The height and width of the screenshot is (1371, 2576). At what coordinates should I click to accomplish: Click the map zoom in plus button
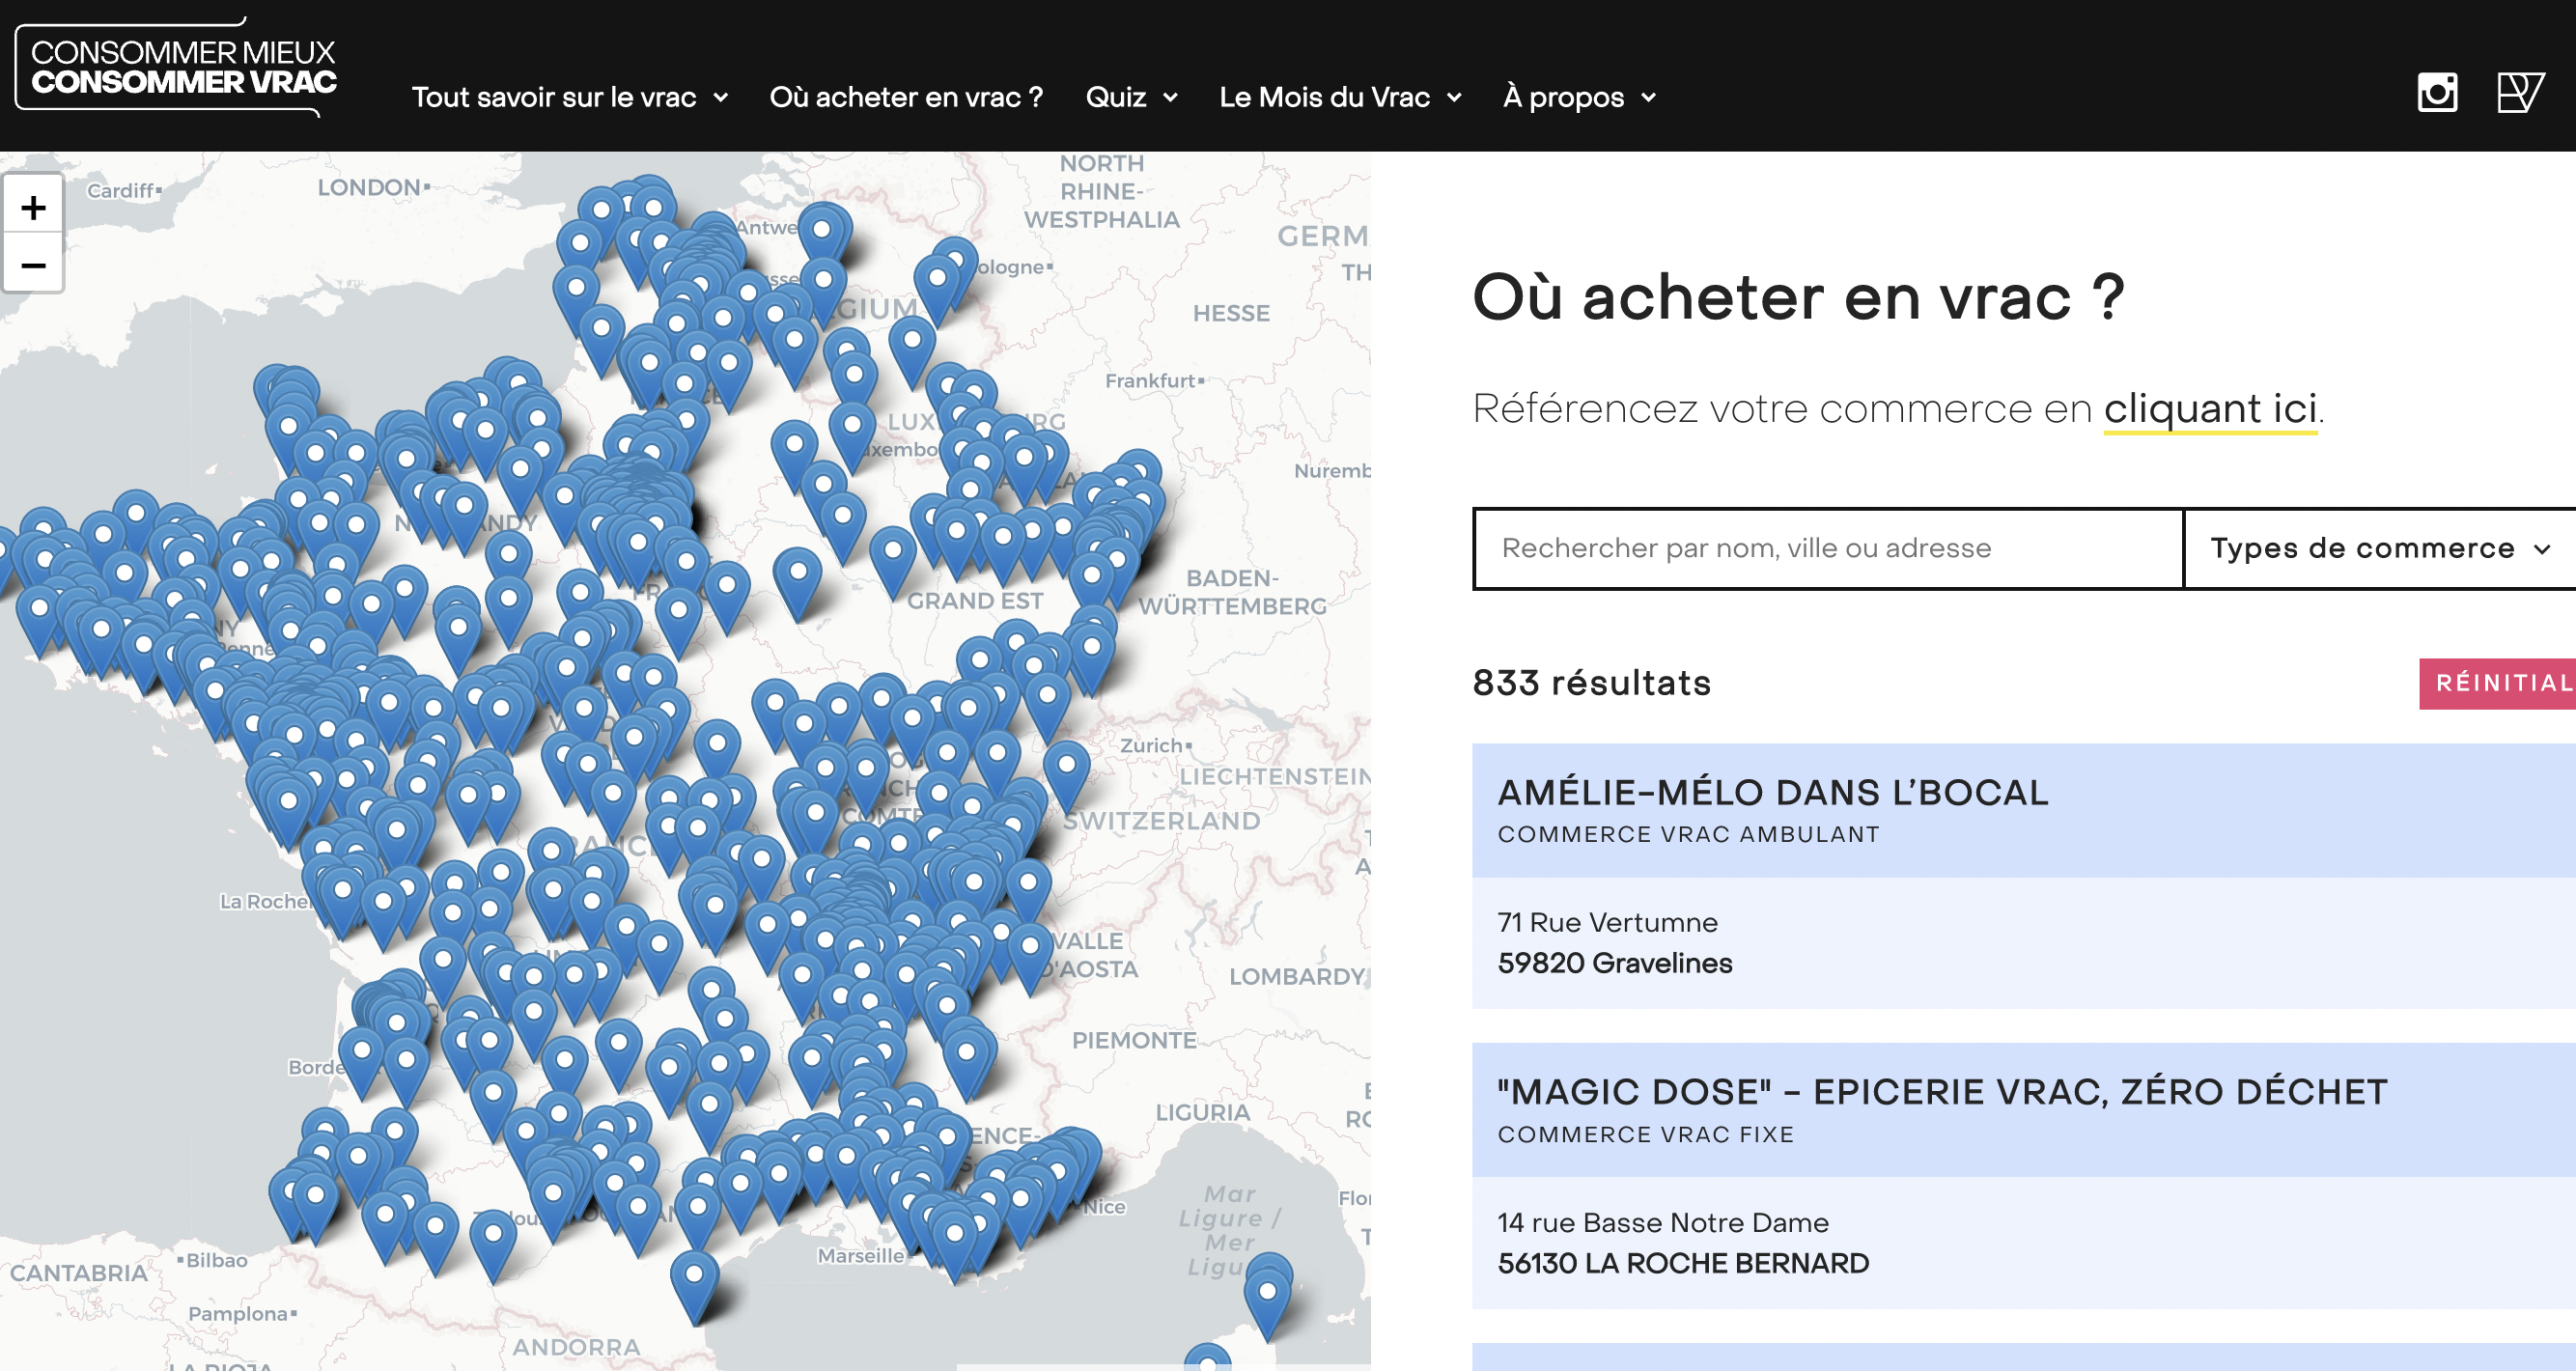[33, 207]
